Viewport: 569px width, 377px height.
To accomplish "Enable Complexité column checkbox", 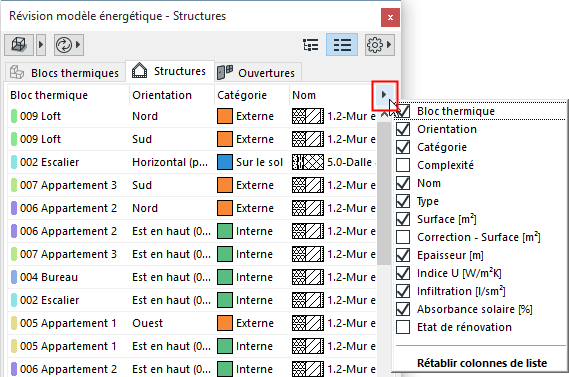I will pos(403,165).
